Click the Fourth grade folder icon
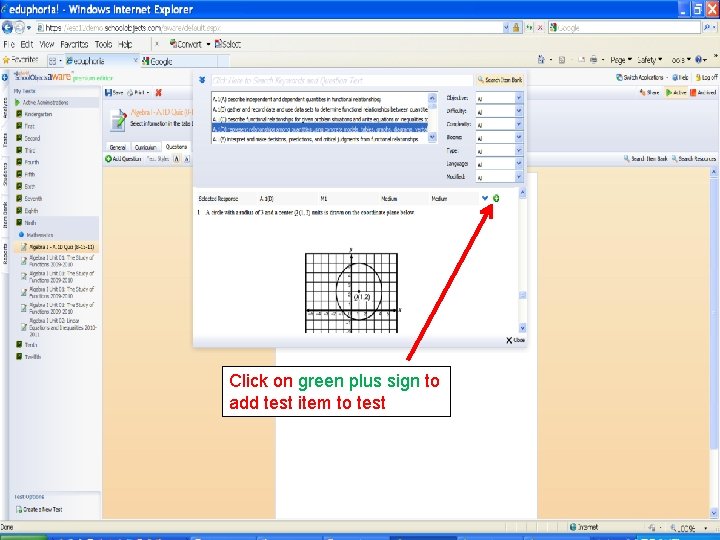Screen dimensions: 720x540 point(19,162)
